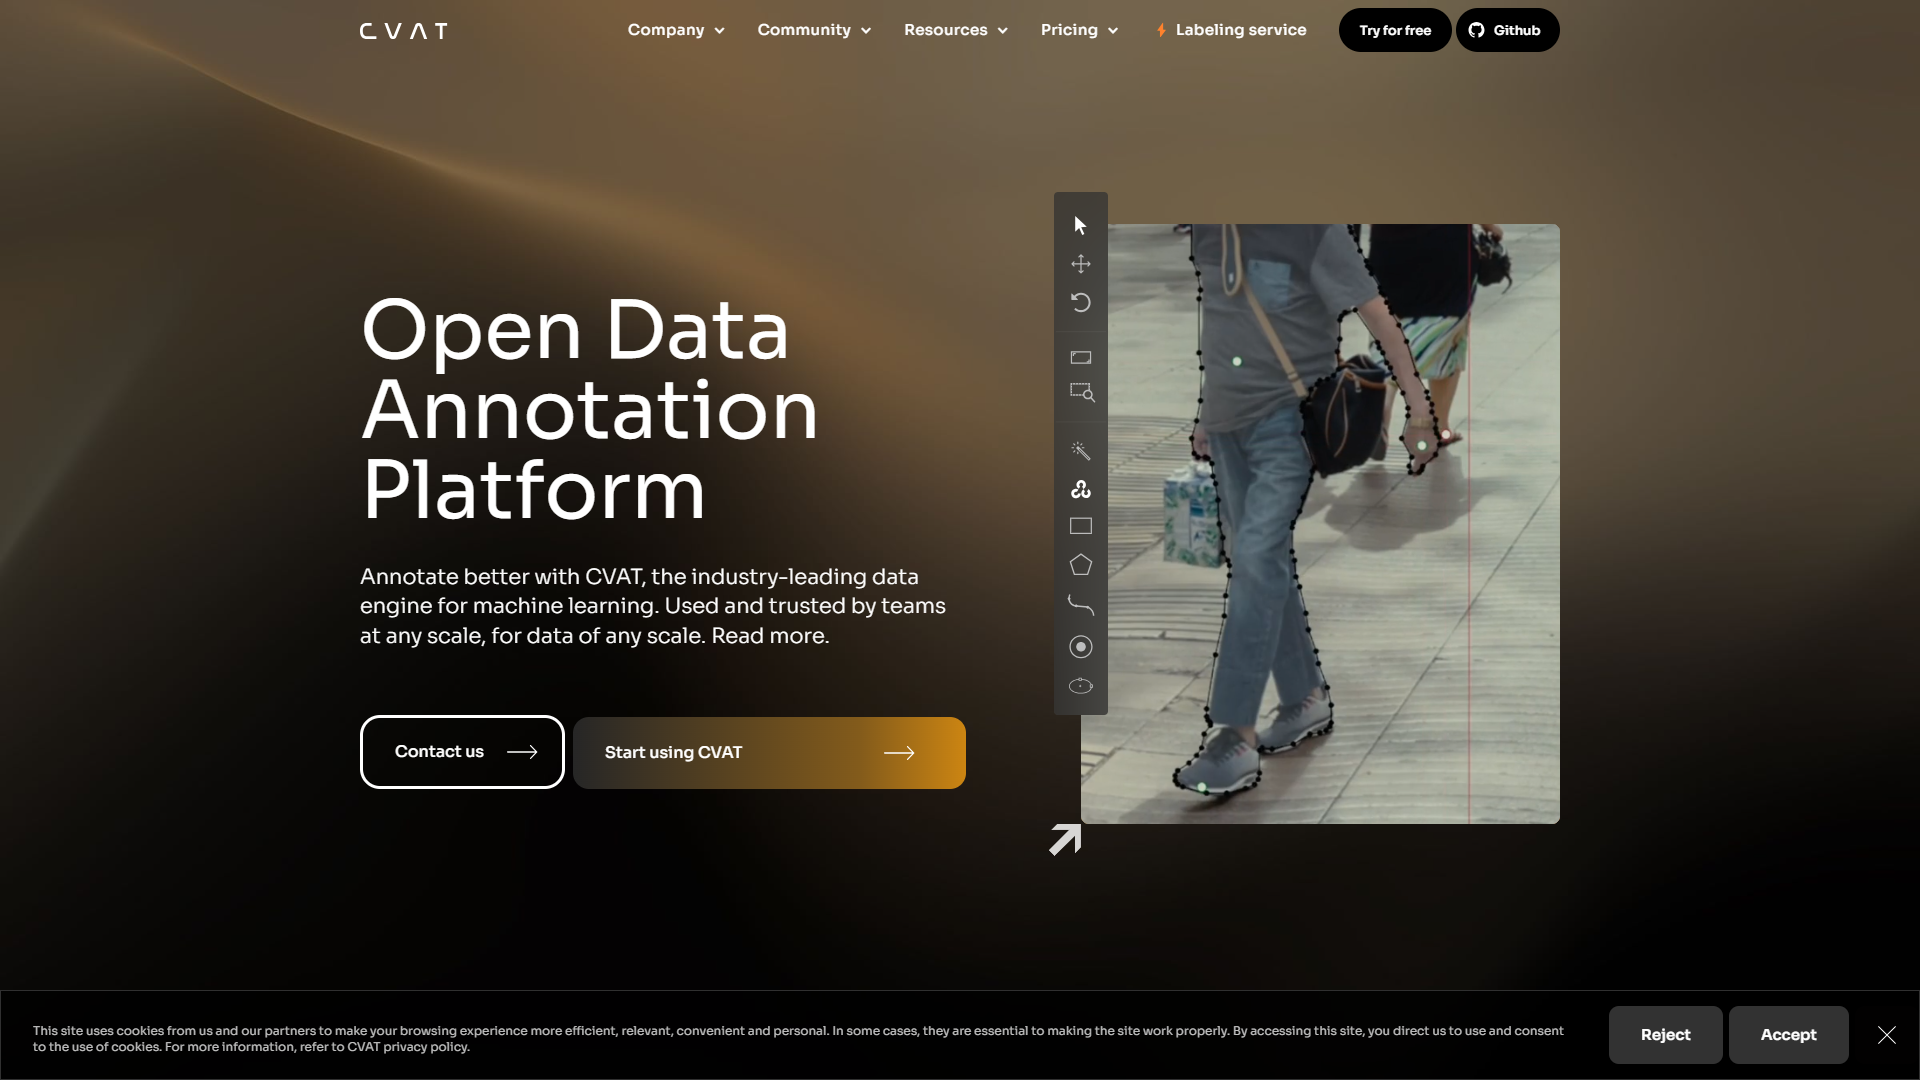
Task: Activate the zoom region tool
Action: click(1080, 392)
